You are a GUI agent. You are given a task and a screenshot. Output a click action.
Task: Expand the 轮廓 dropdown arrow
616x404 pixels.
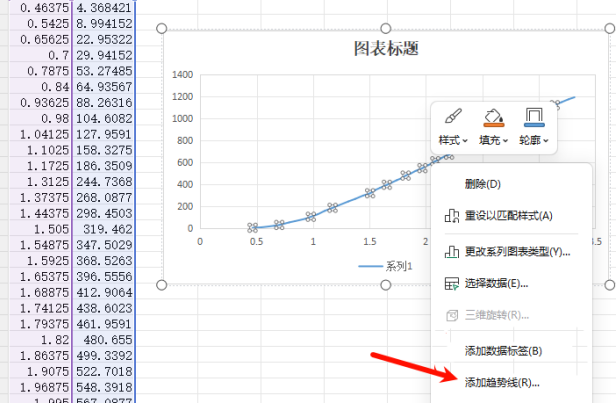(x=546, y=141)
